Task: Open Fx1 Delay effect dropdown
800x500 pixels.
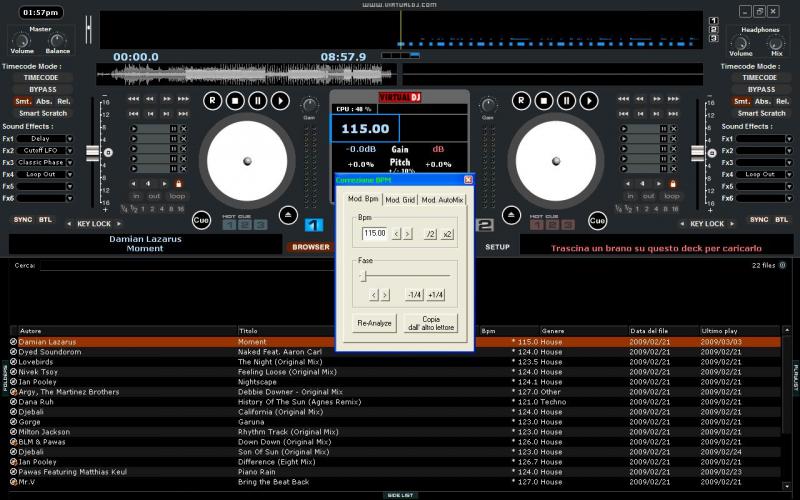Action: [70, 139]
